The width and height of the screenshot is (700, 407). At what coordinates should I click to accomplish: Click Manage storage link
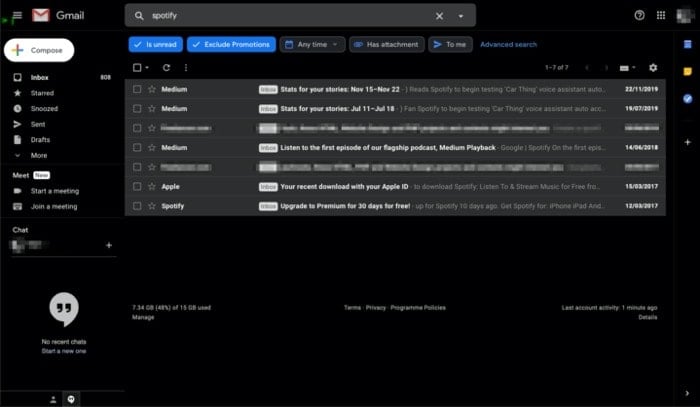point(143,317)
